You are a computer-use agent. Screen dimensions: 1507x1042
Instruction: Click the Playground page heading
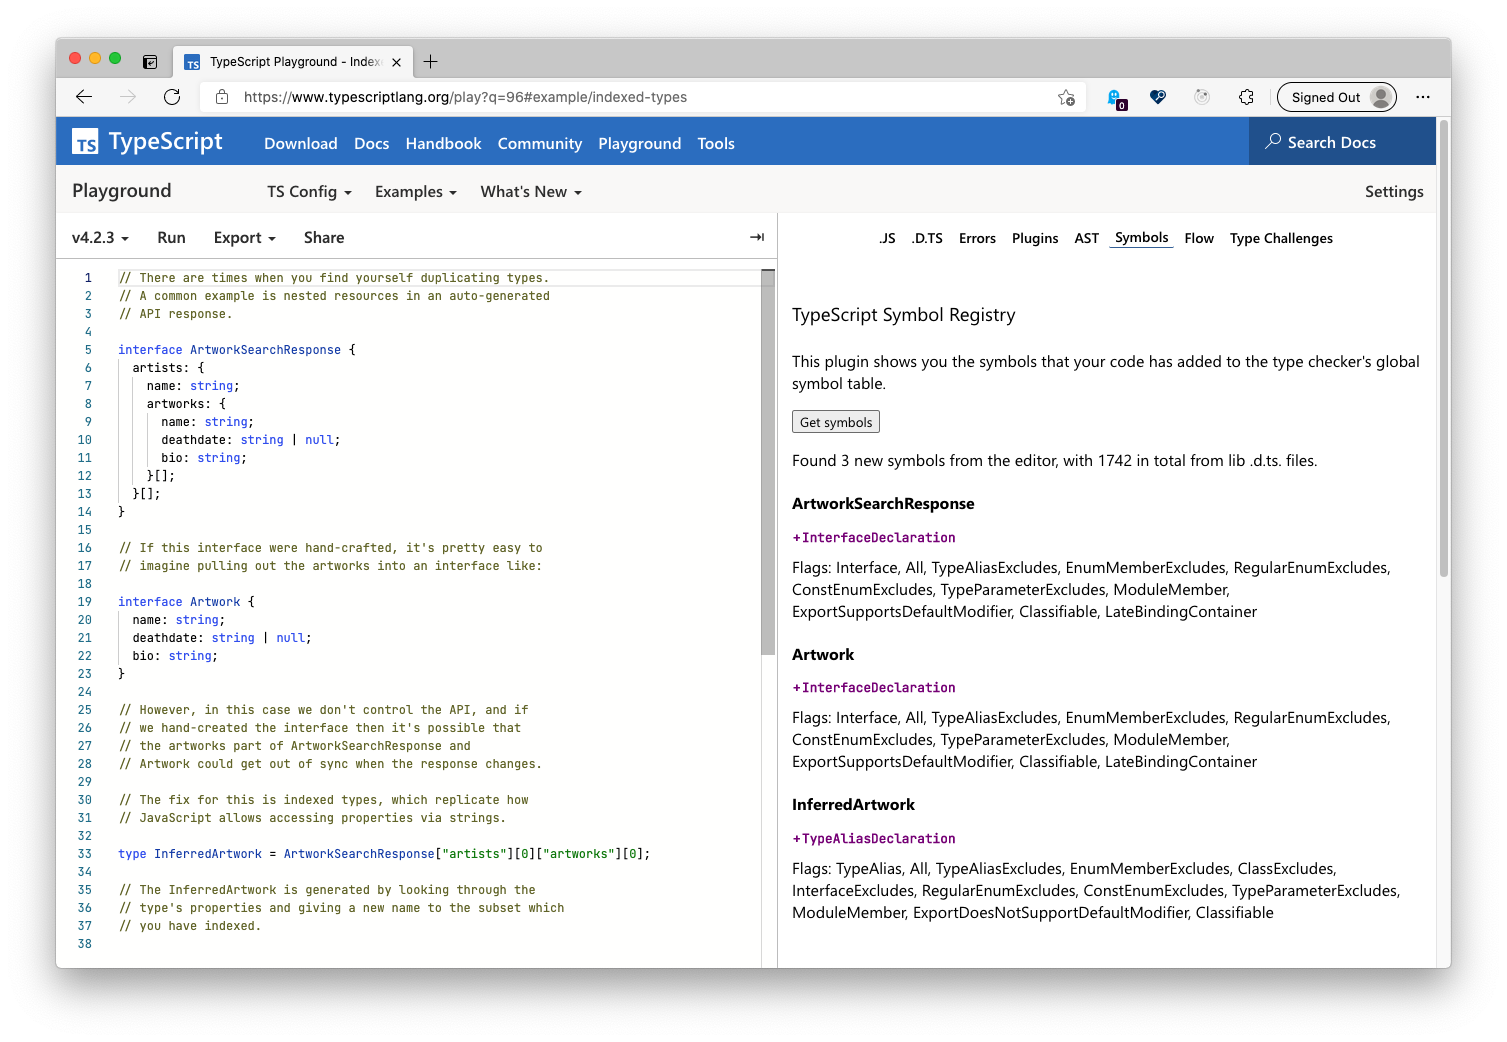coord(122,191)
